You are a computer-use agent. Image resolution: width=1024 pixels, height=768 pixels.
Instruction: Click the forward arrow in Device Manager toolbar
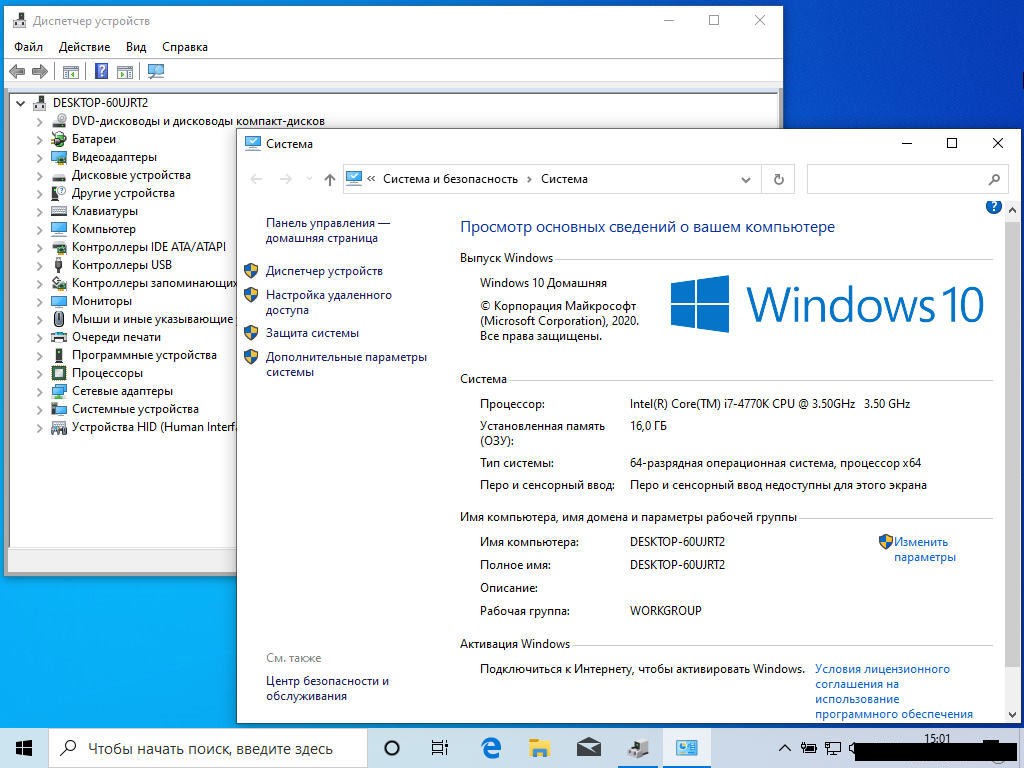point(40,72)
